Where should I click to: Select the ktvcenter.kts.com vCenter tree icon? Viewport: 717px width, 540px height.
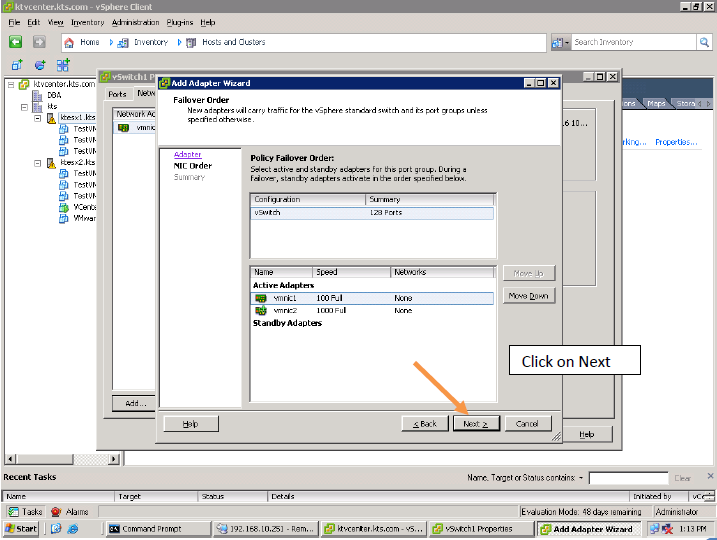24,84
